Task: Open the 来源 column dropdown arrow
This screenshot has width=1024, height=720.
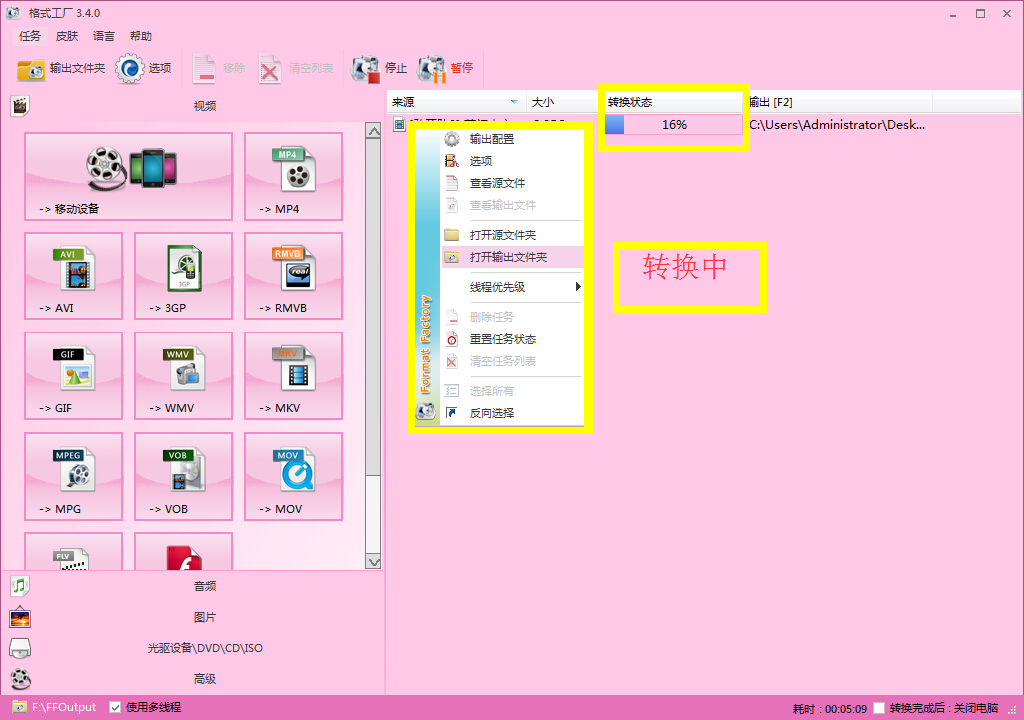Action: (x=514, y=102)
